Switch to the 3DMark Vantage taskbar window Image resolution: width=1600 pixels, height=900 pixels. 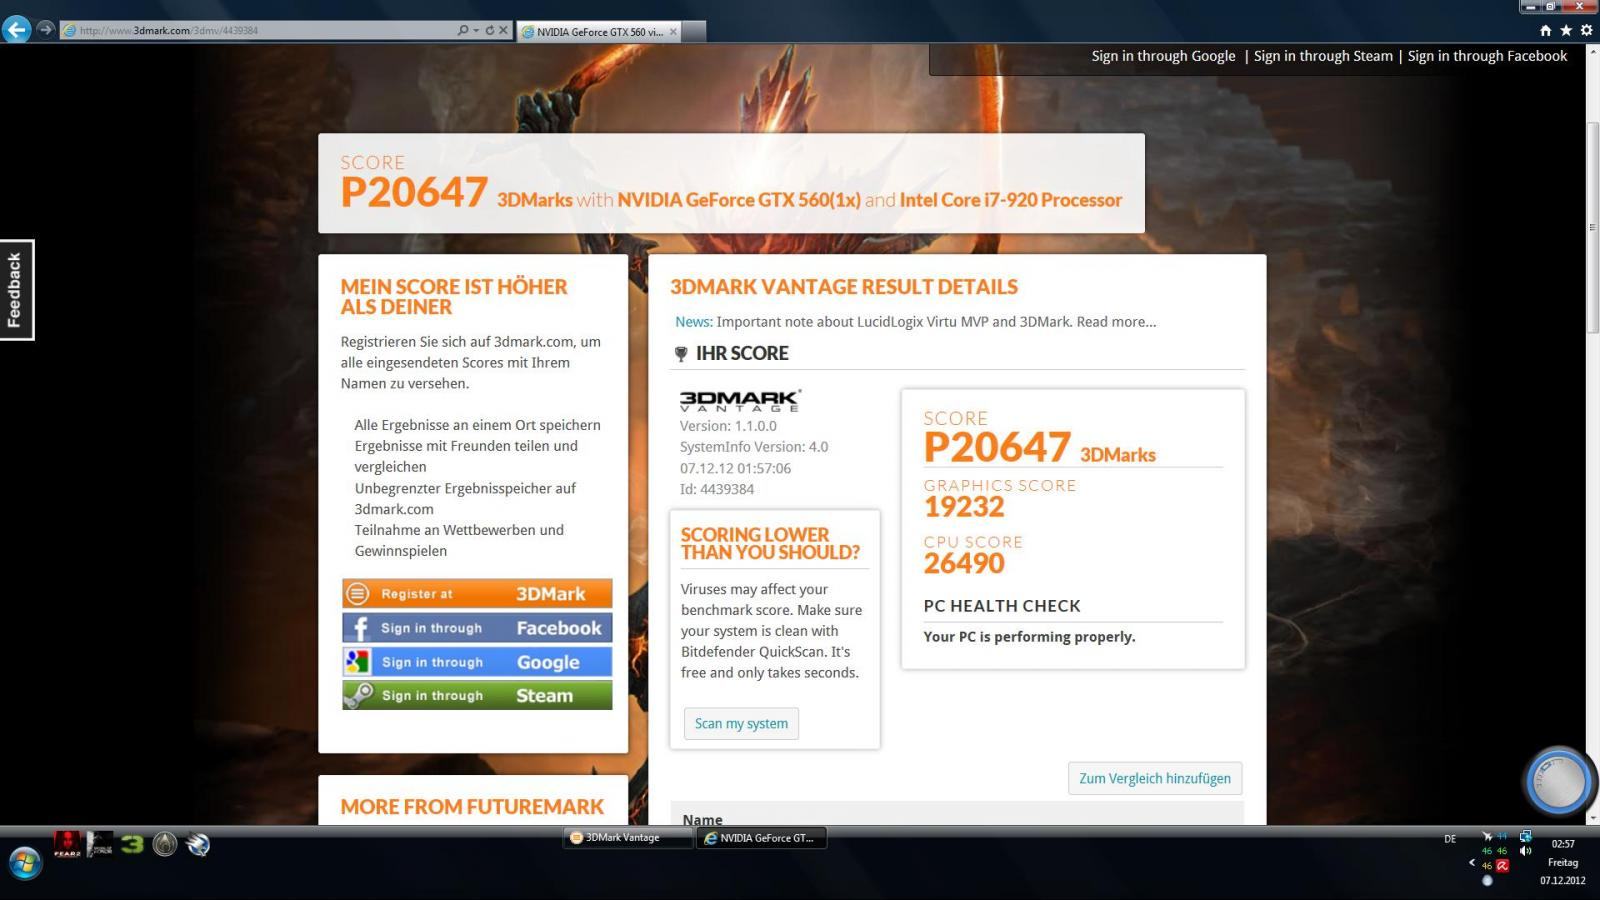coord(628,838)
